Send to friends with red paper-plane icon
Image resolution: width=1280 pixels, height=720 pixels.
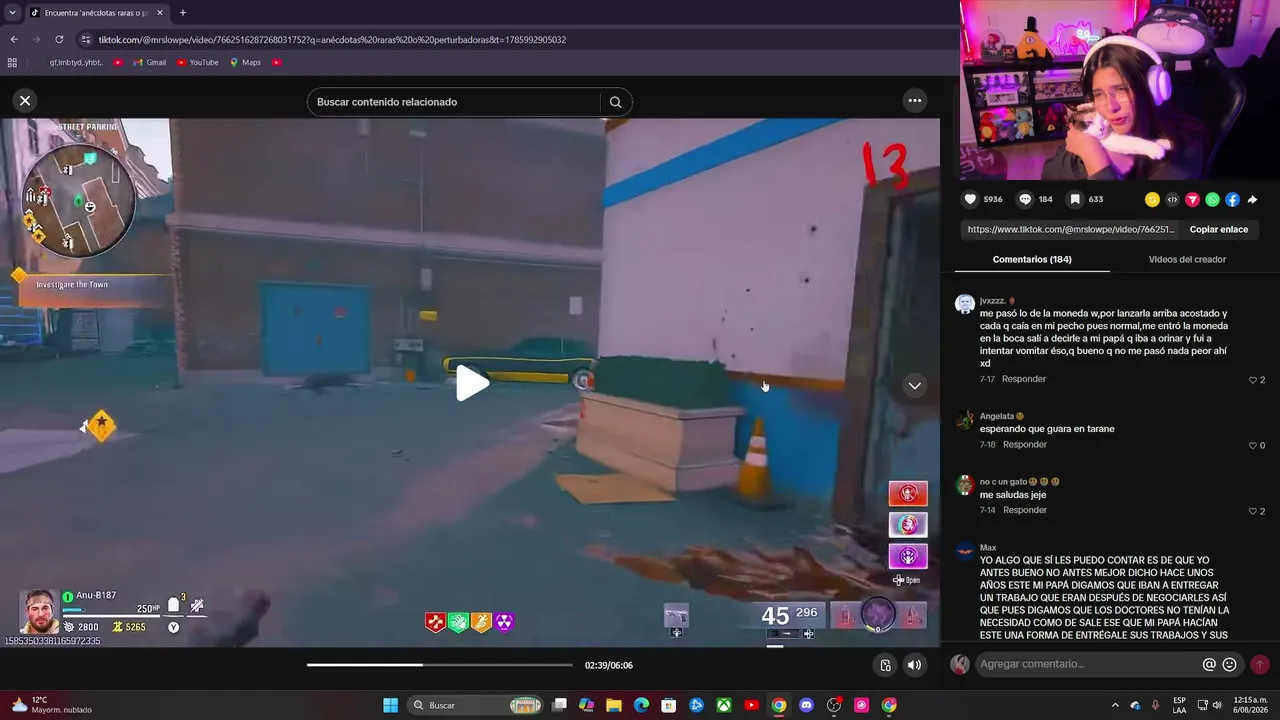point(1192,200)
